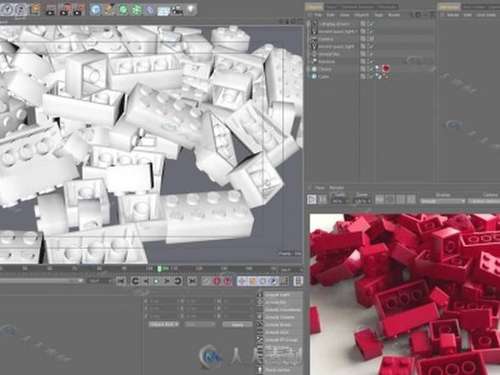Viewport: 500px width, 375px height.
Task: Click the render to picture viewer clapperboard icon
Action: pyautogui.click(x=64, y=9)
